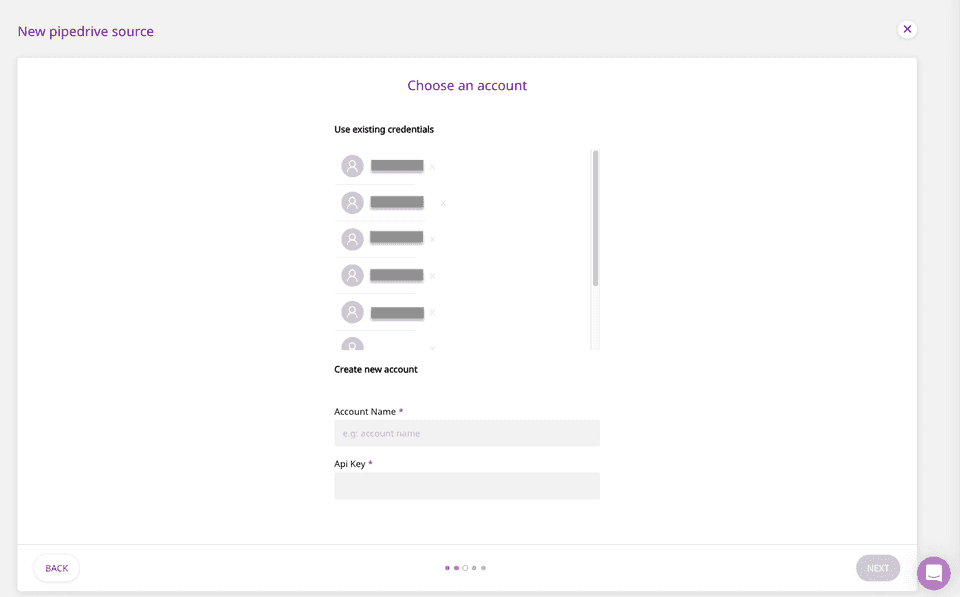Image resolution: width=960 pixels, height=597 pixels.
Task: Jump to the third pagination dot
Action: coord(465,567)
